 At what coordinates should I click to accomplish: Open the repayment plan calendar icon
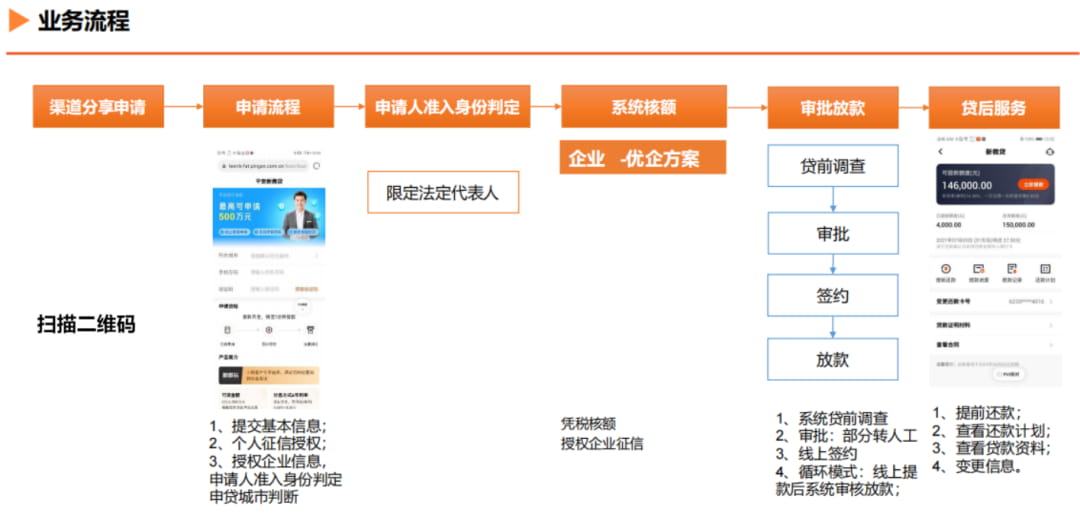(1045, 268)
